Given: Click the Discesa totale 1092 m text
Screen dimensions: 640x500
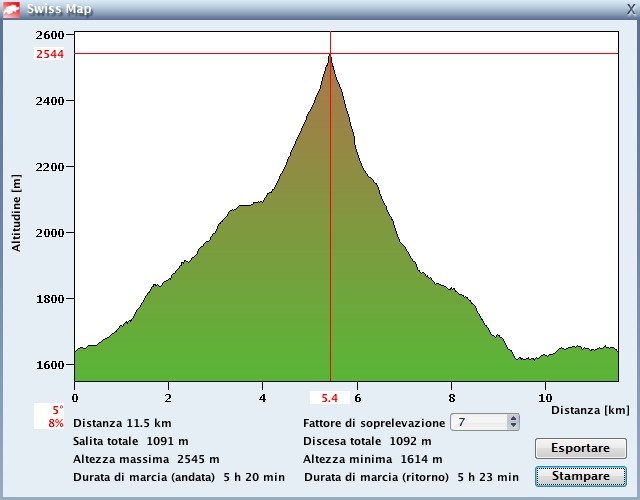Looking at the screenshot, I should coord(367,441).
